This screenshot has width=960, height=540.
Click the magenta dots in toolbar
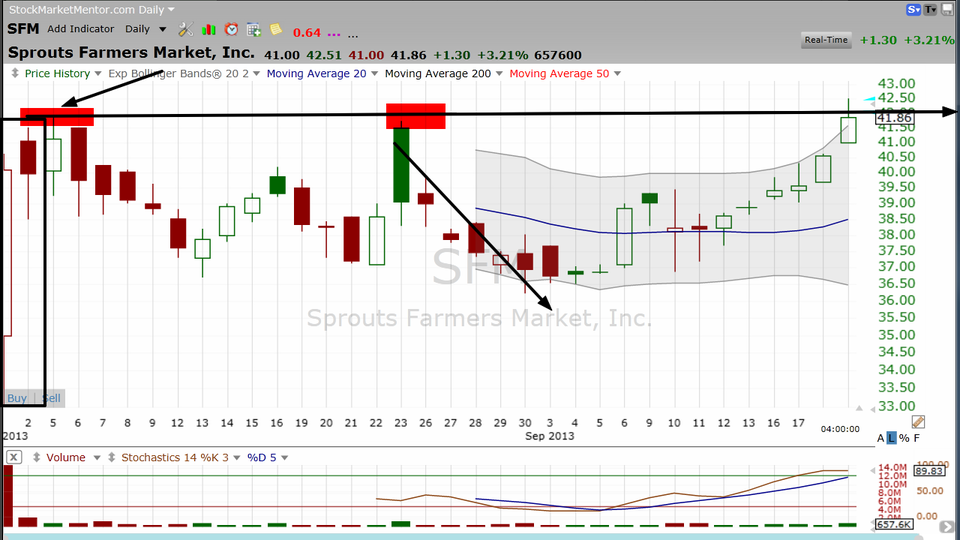click(x=334, y=35)
